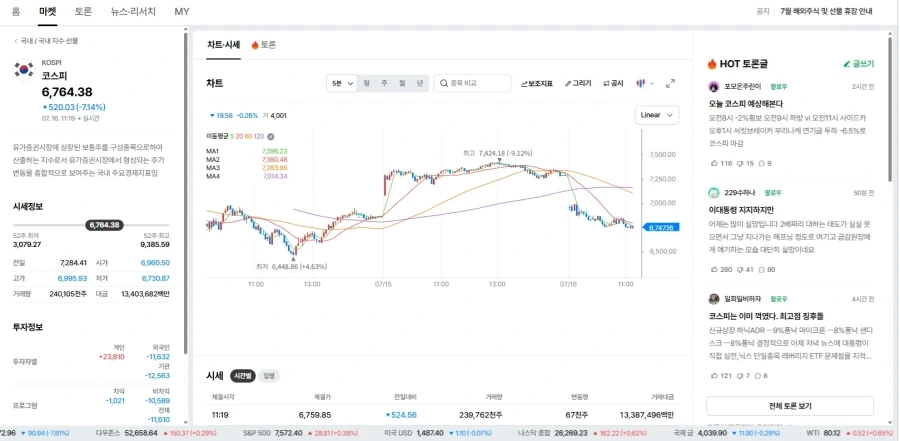Open notice 7월 해외주식 및 선물 휴장 안내

click(x=827, y=11)
